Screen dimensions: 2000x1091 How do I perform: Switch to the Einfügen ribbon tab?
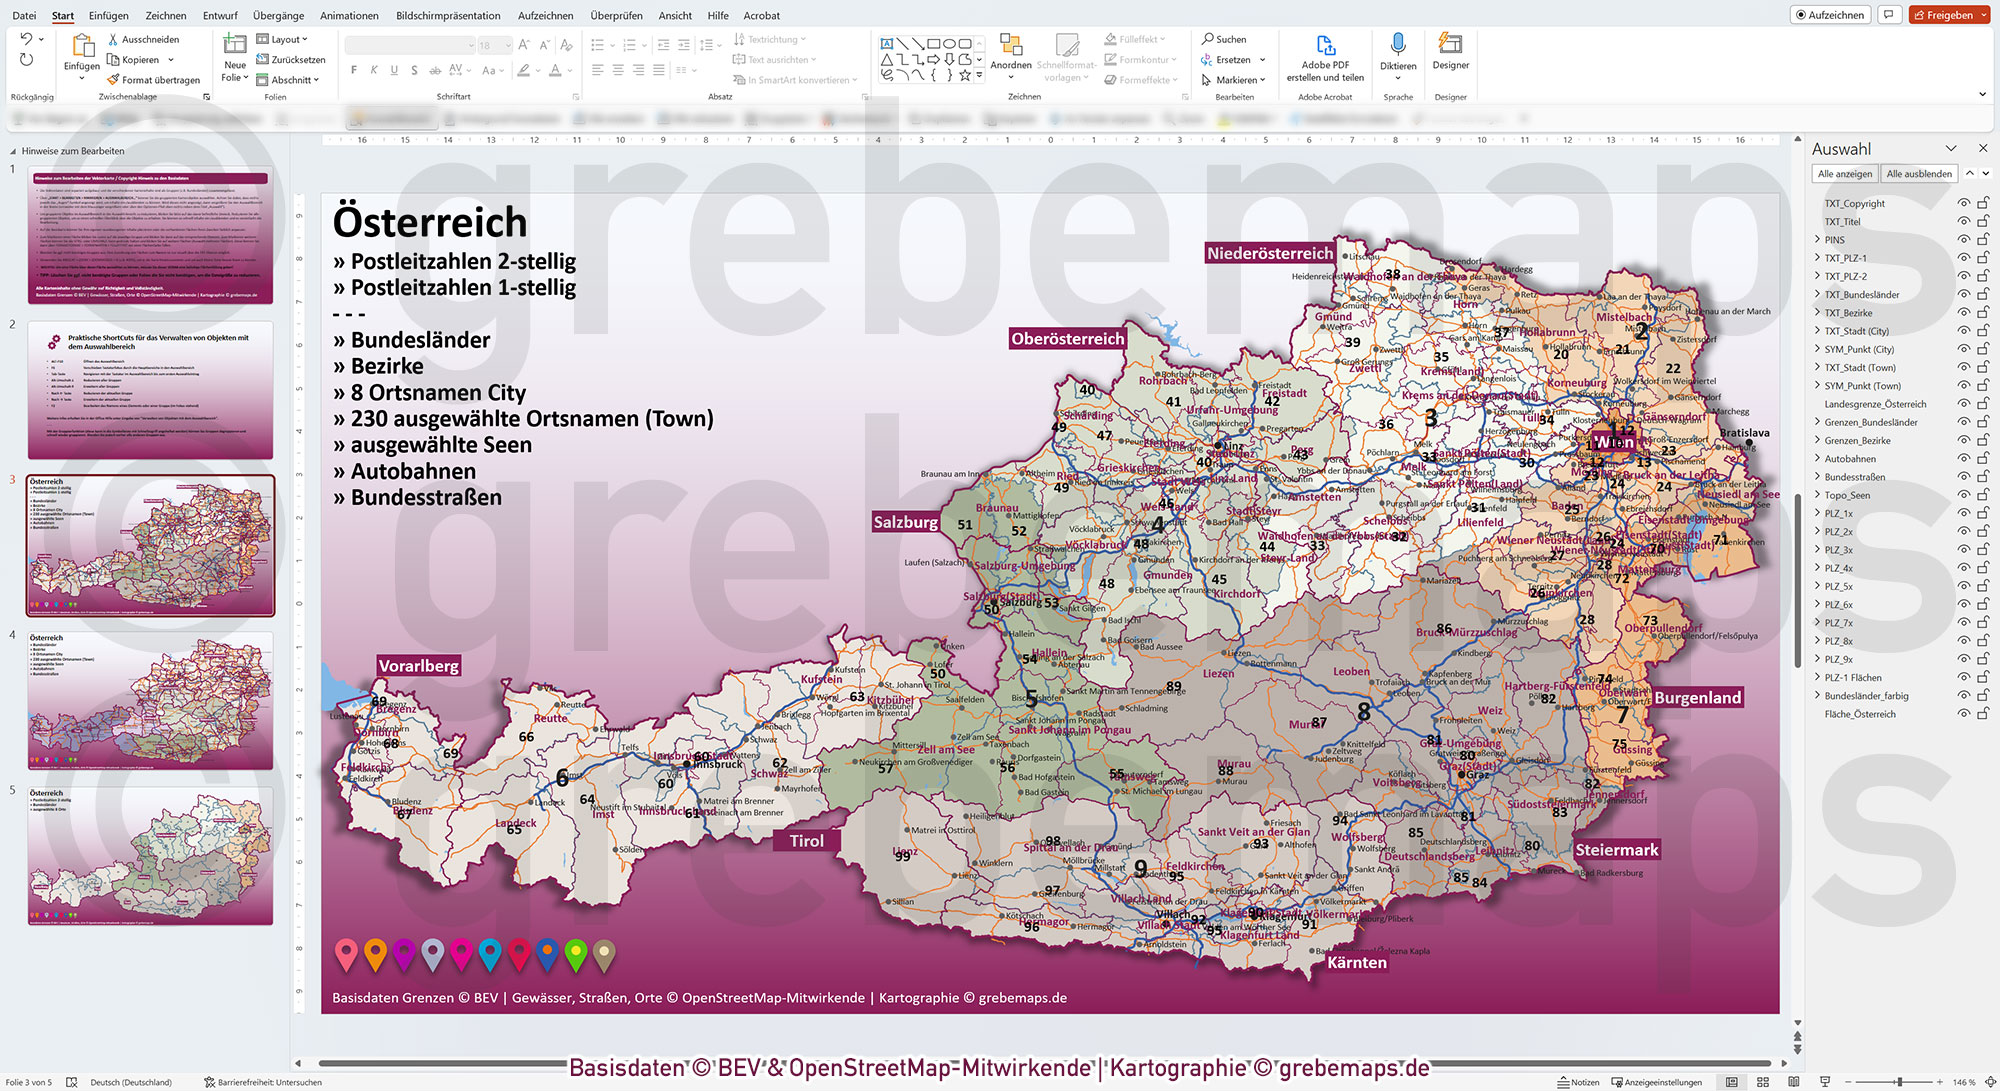click(108, 15)
